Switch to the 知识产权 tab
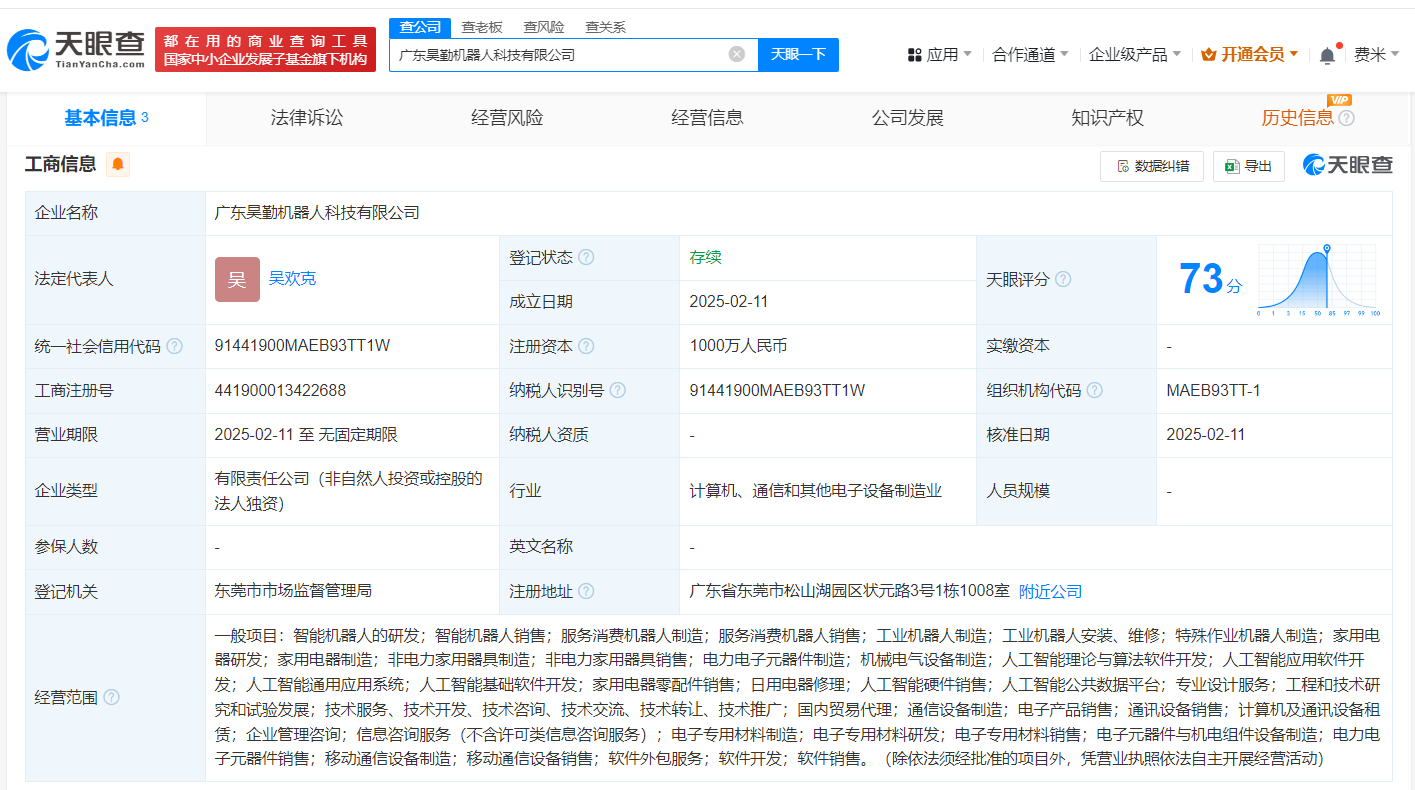Screen dimensions: 1415x790 click(x=1107, y=118)
